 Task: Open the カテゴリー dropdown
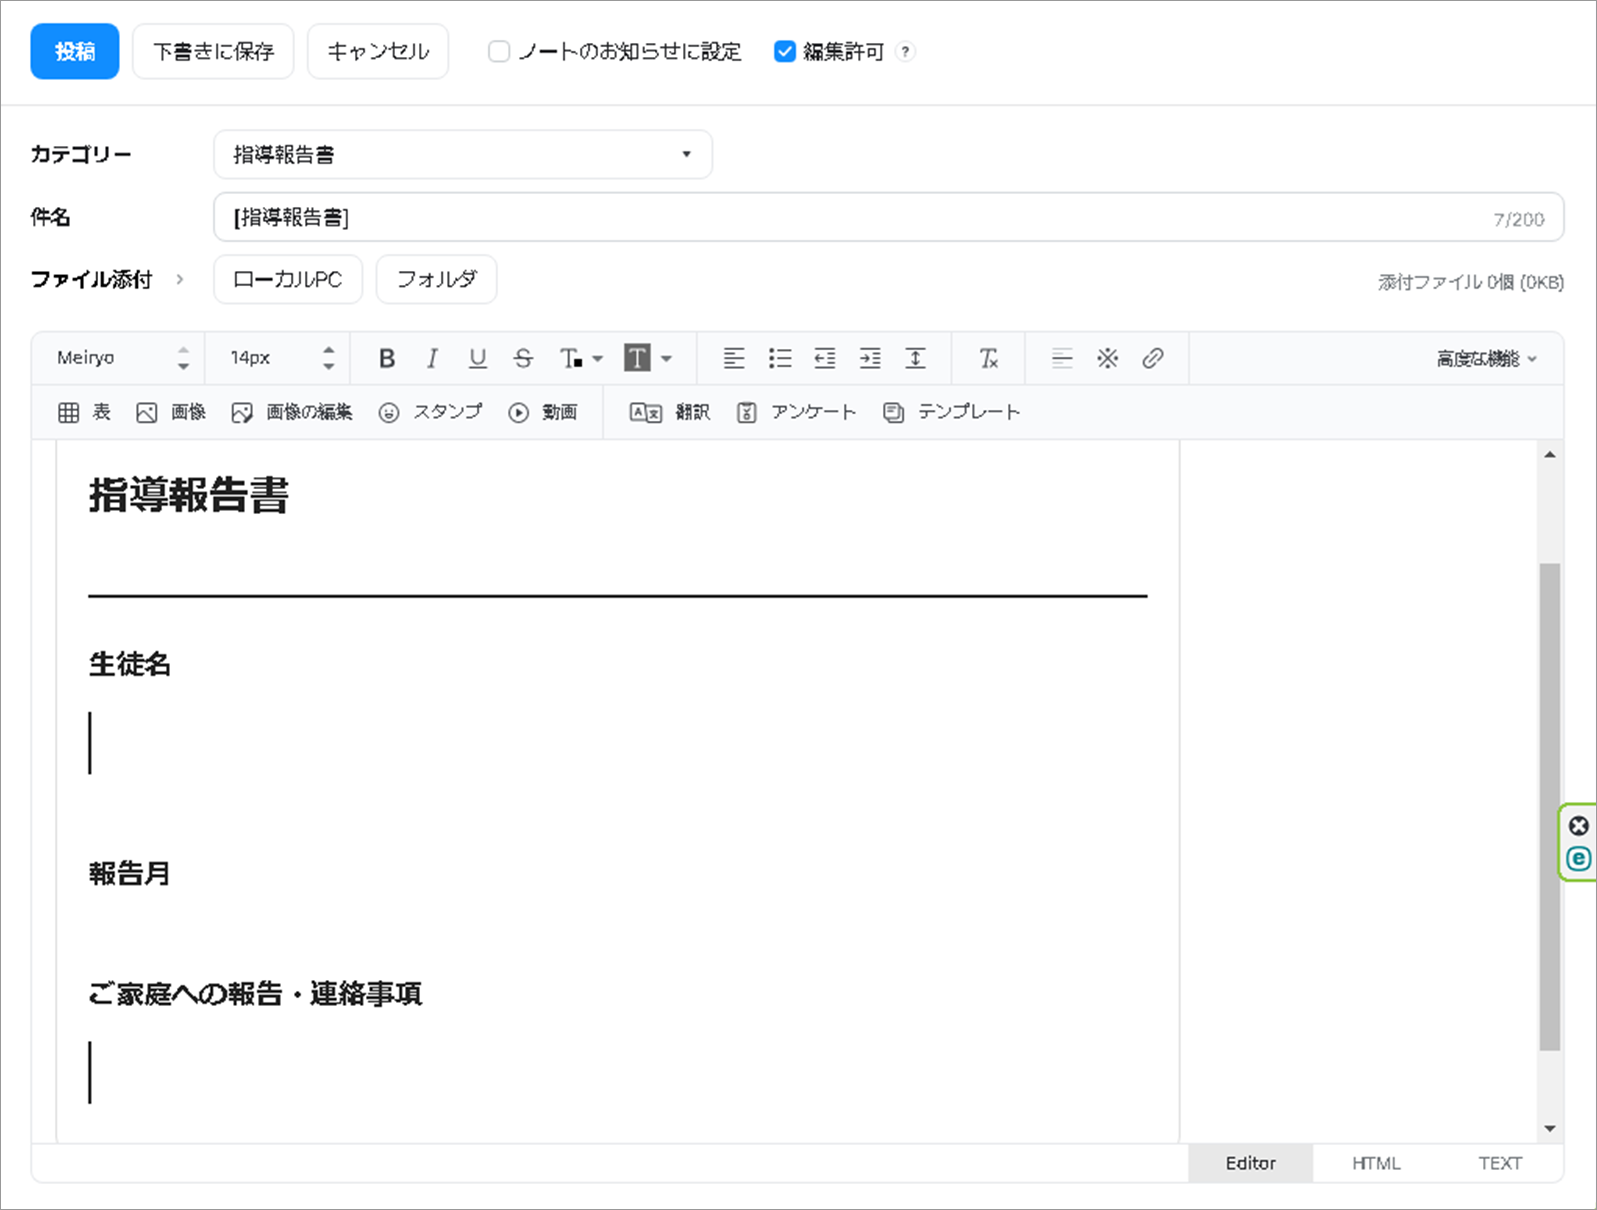[x=462, y=155]
